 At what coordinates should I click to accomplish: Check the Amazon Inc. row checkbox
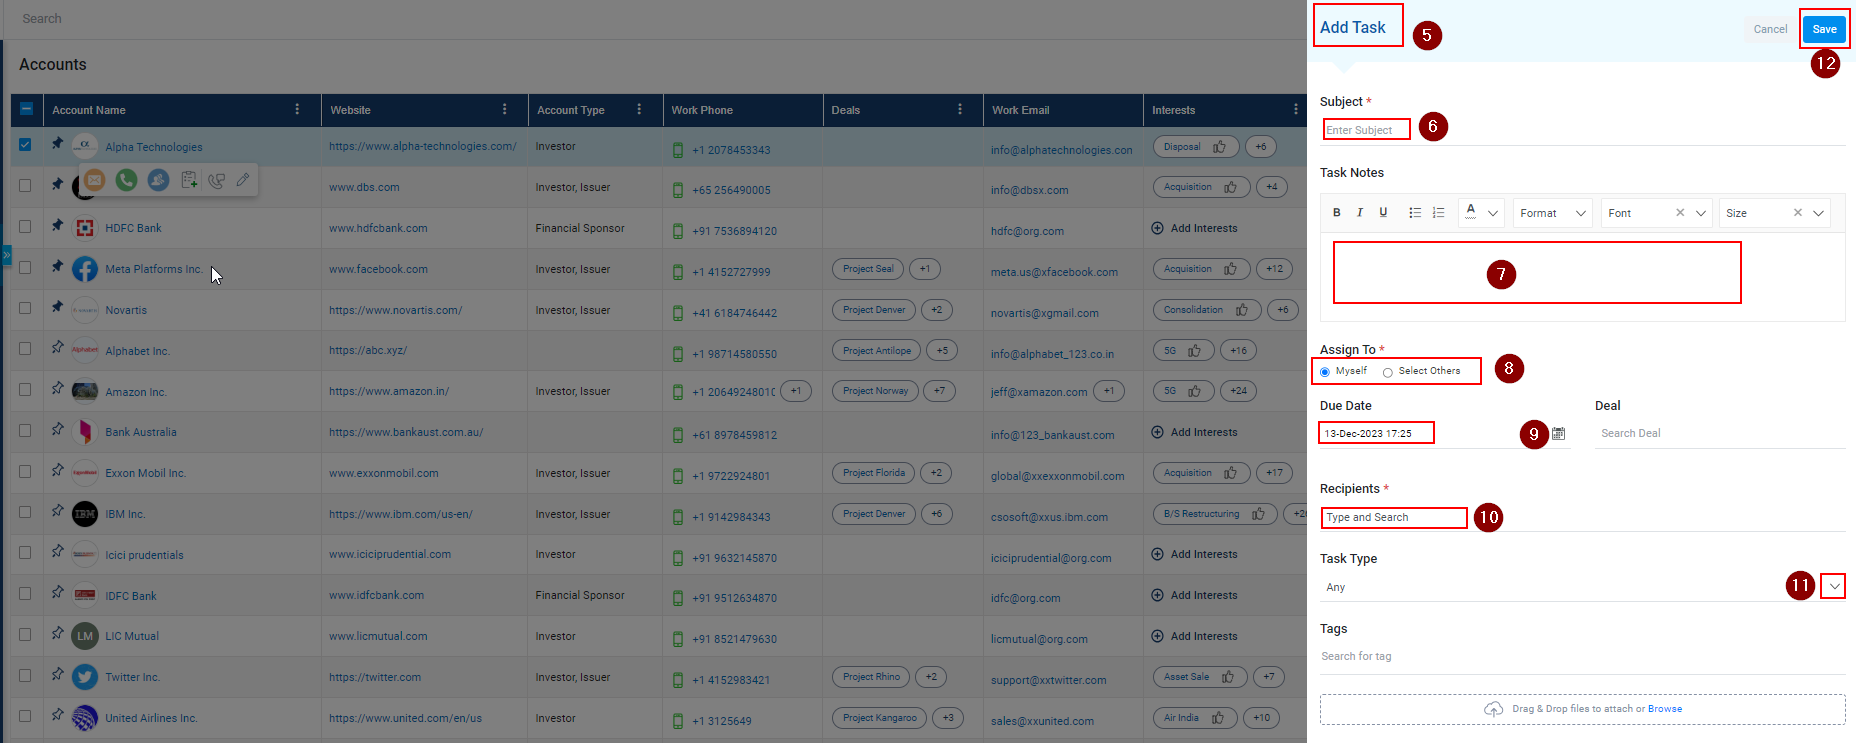(x=25, y=390)
